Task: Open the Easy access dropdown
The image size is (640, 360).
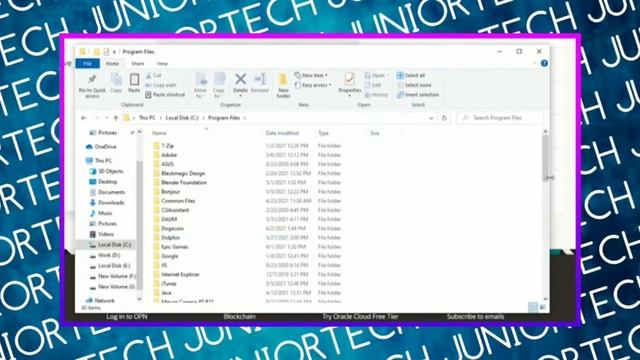Action: click(x=313, y=85)
